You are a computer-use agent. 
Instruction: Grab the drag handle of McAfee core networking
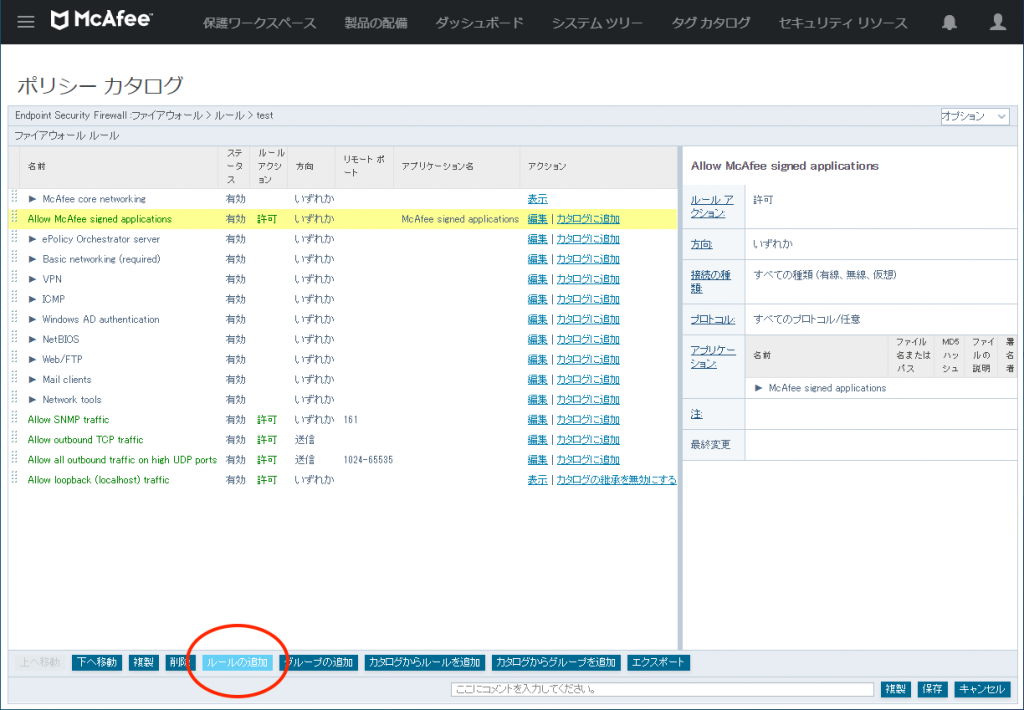14,198
